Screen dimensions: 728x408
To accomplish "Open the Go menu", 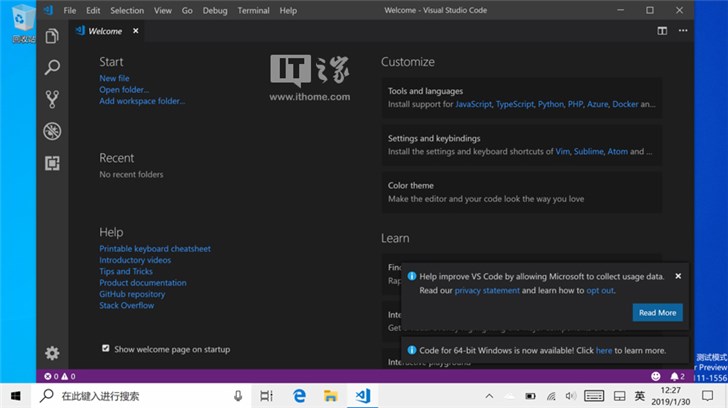I will click(x=187, y=10).
